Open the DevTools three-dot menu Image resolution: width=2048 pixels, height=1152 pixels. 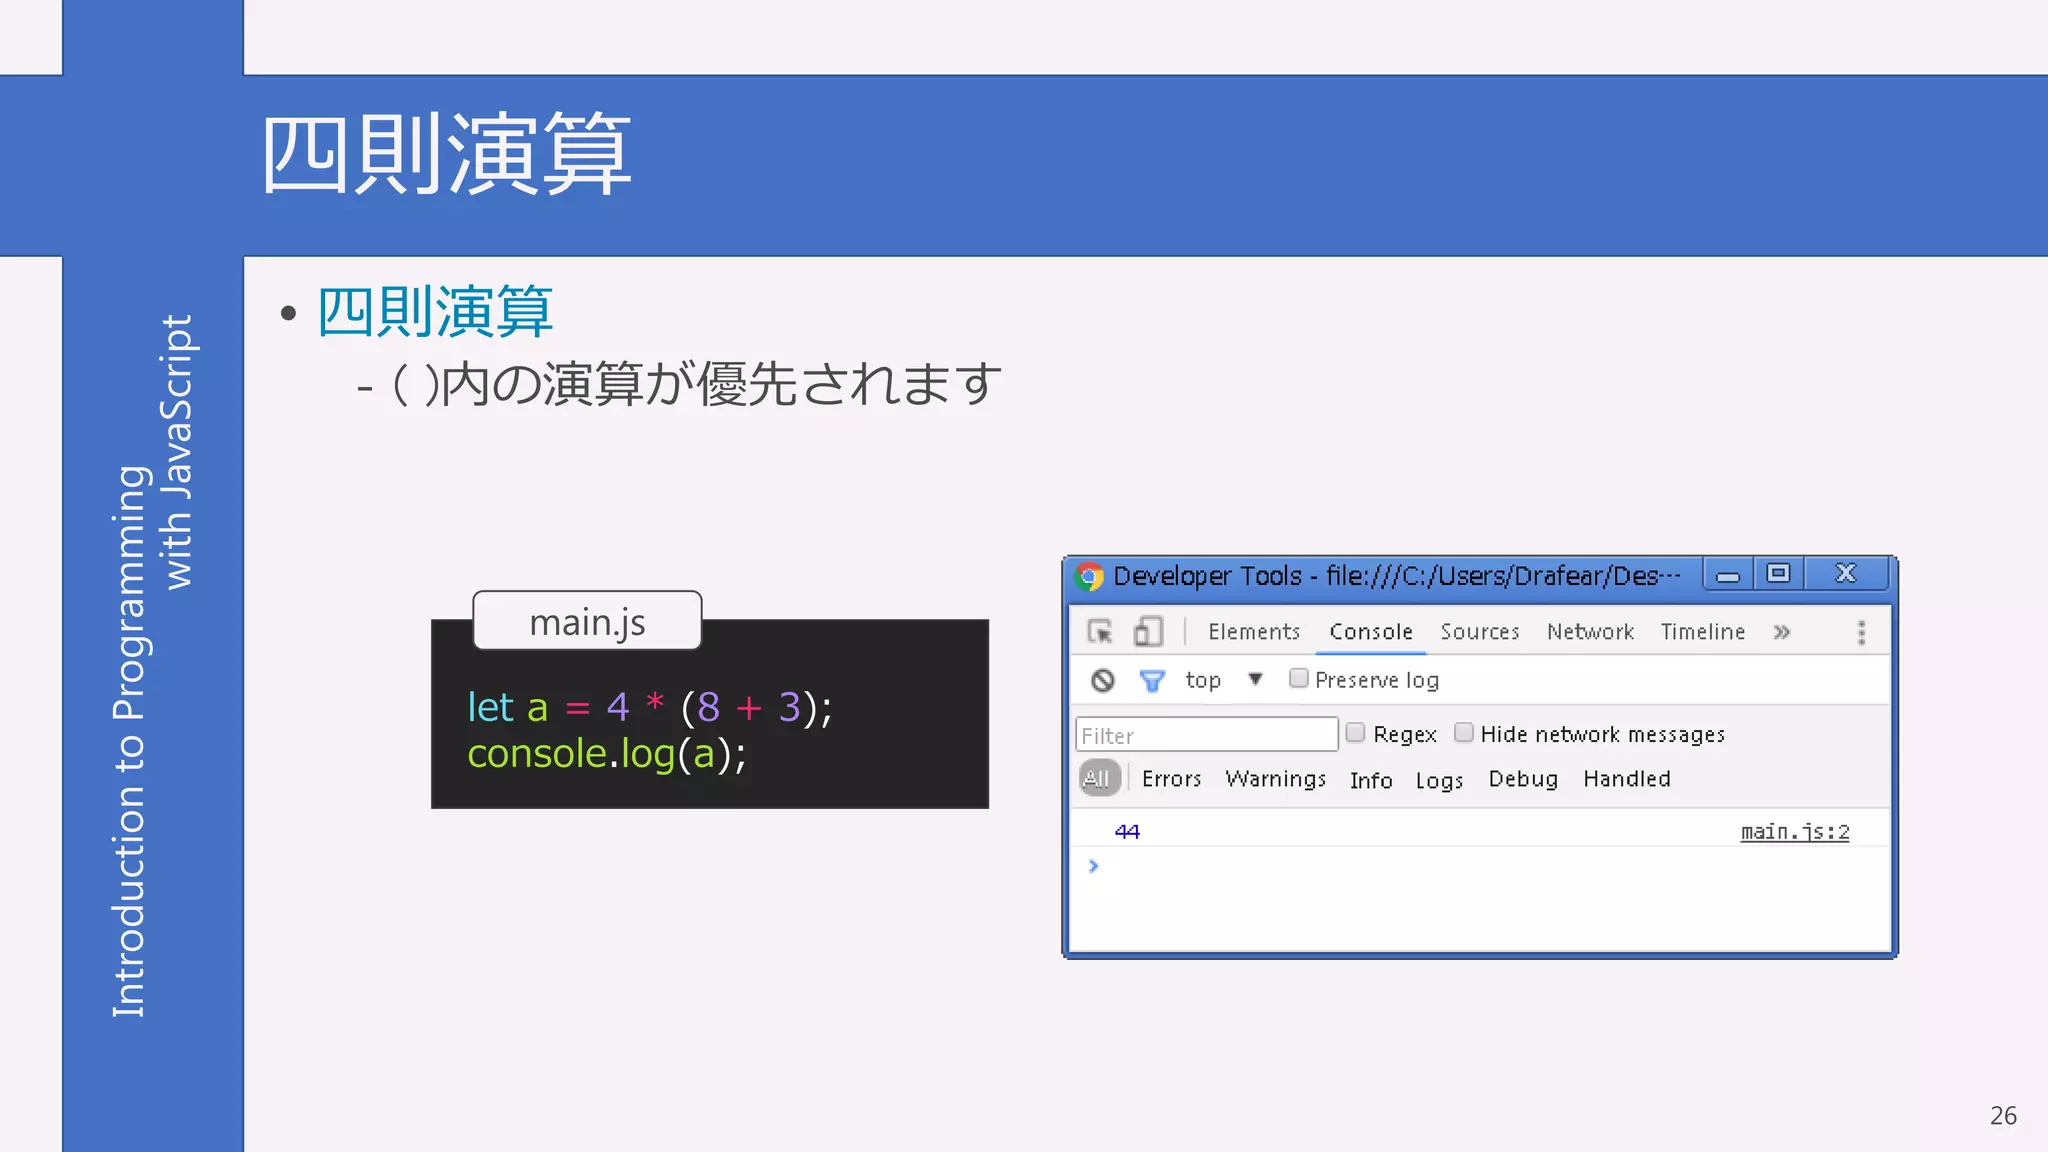[1861, 632]
